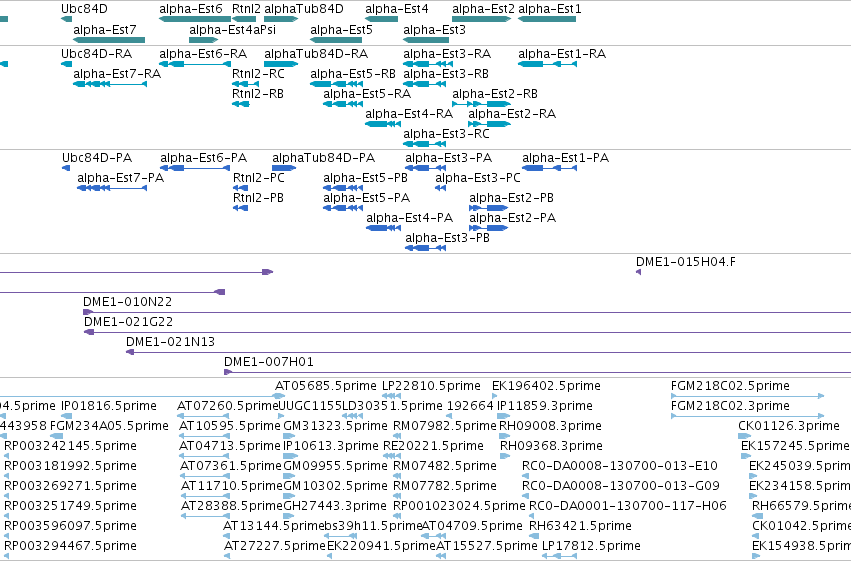The height and width of the screenshot is (561, 851).
Task: Click the alpha-Est6 gene feature bar
Action: [x=195, y=19]
